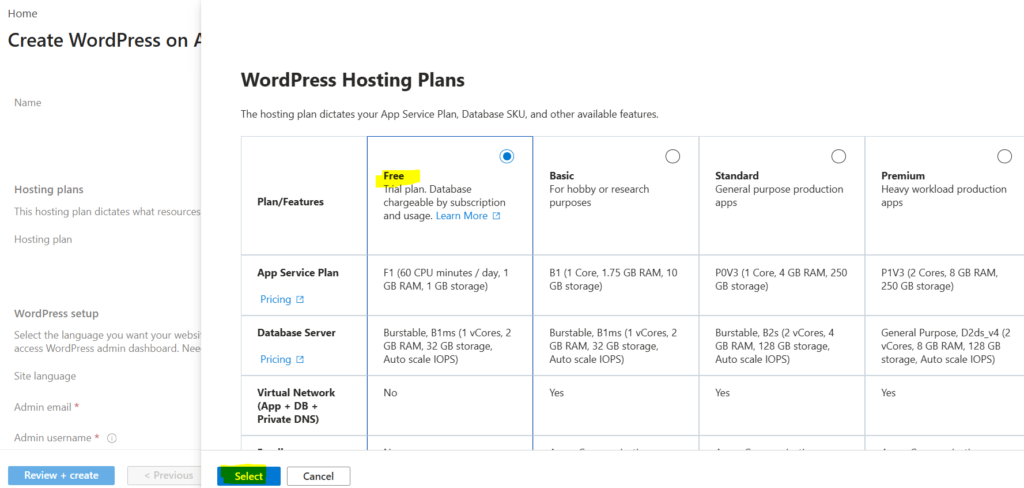Screen dimensions: 1024x488
Task: Click 'General purpose production apps' description
Action: [x=779, y=196]
